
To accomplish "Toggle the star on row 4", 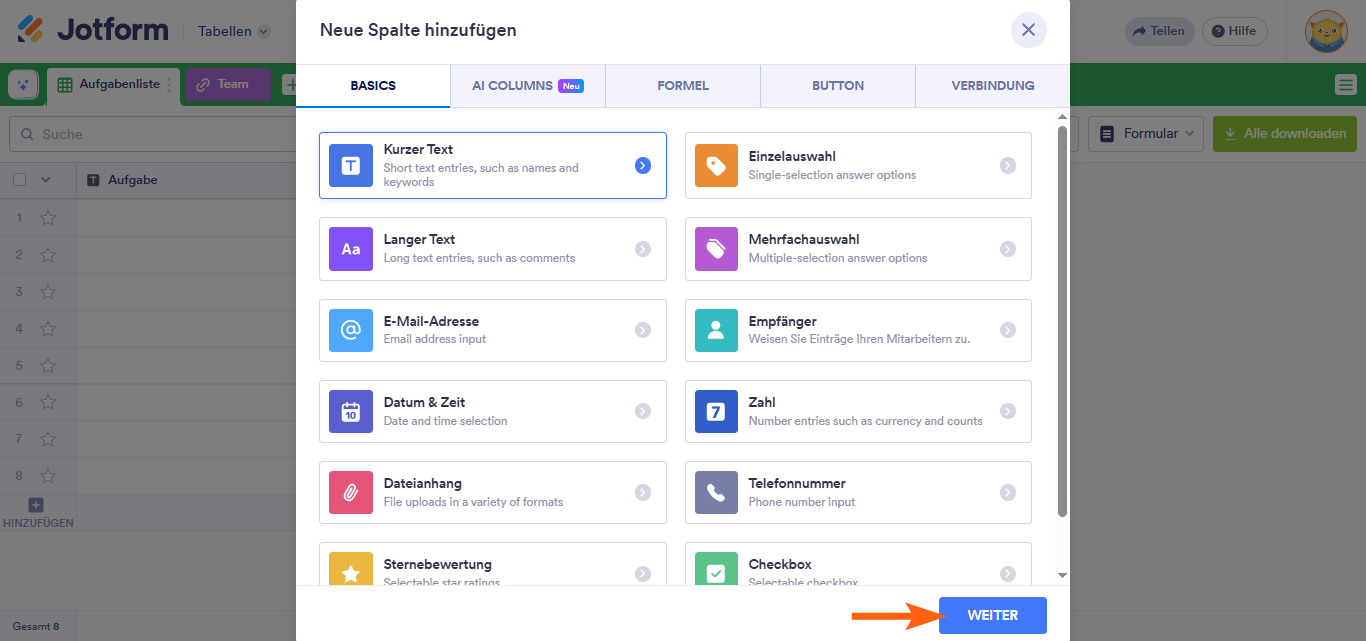I will click(x=48, y=329).
